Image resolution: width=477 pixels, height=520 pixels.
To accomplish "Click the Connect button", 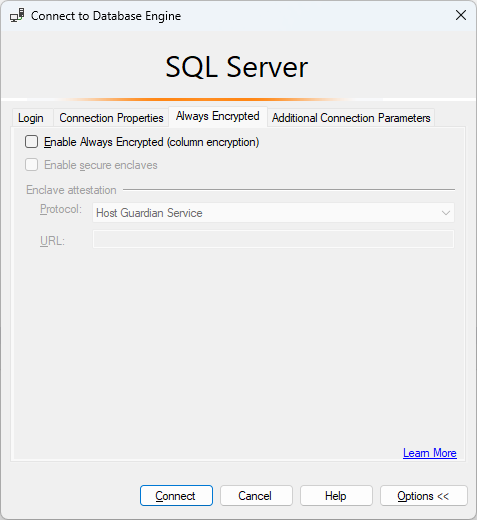I will (x=176, y=496).
